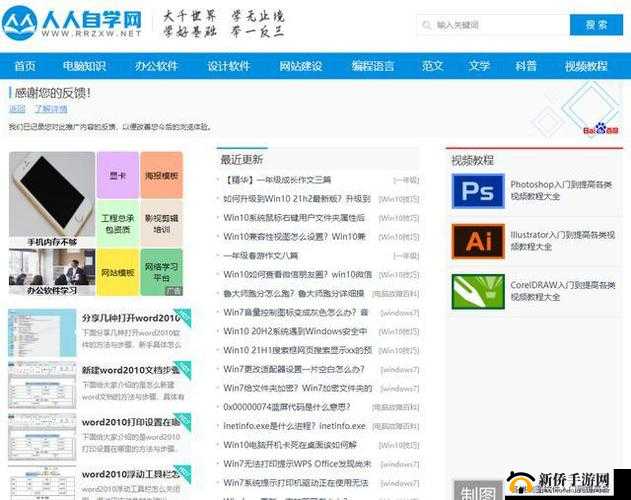Open article title word2010浮动工具栏
Screen dimensions: 631x500
(x=131, y=474)
